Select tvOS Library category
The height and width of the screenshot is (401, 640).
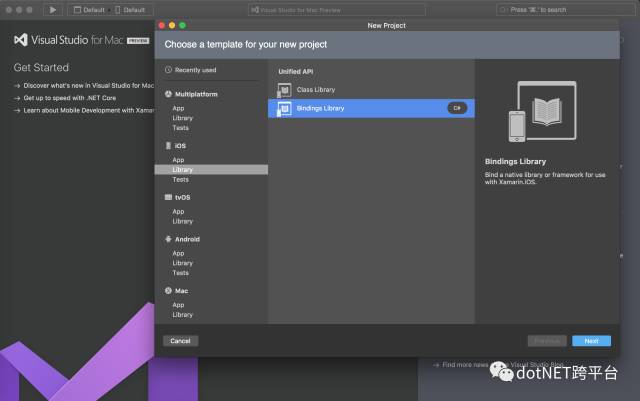[x=182, y=221]
